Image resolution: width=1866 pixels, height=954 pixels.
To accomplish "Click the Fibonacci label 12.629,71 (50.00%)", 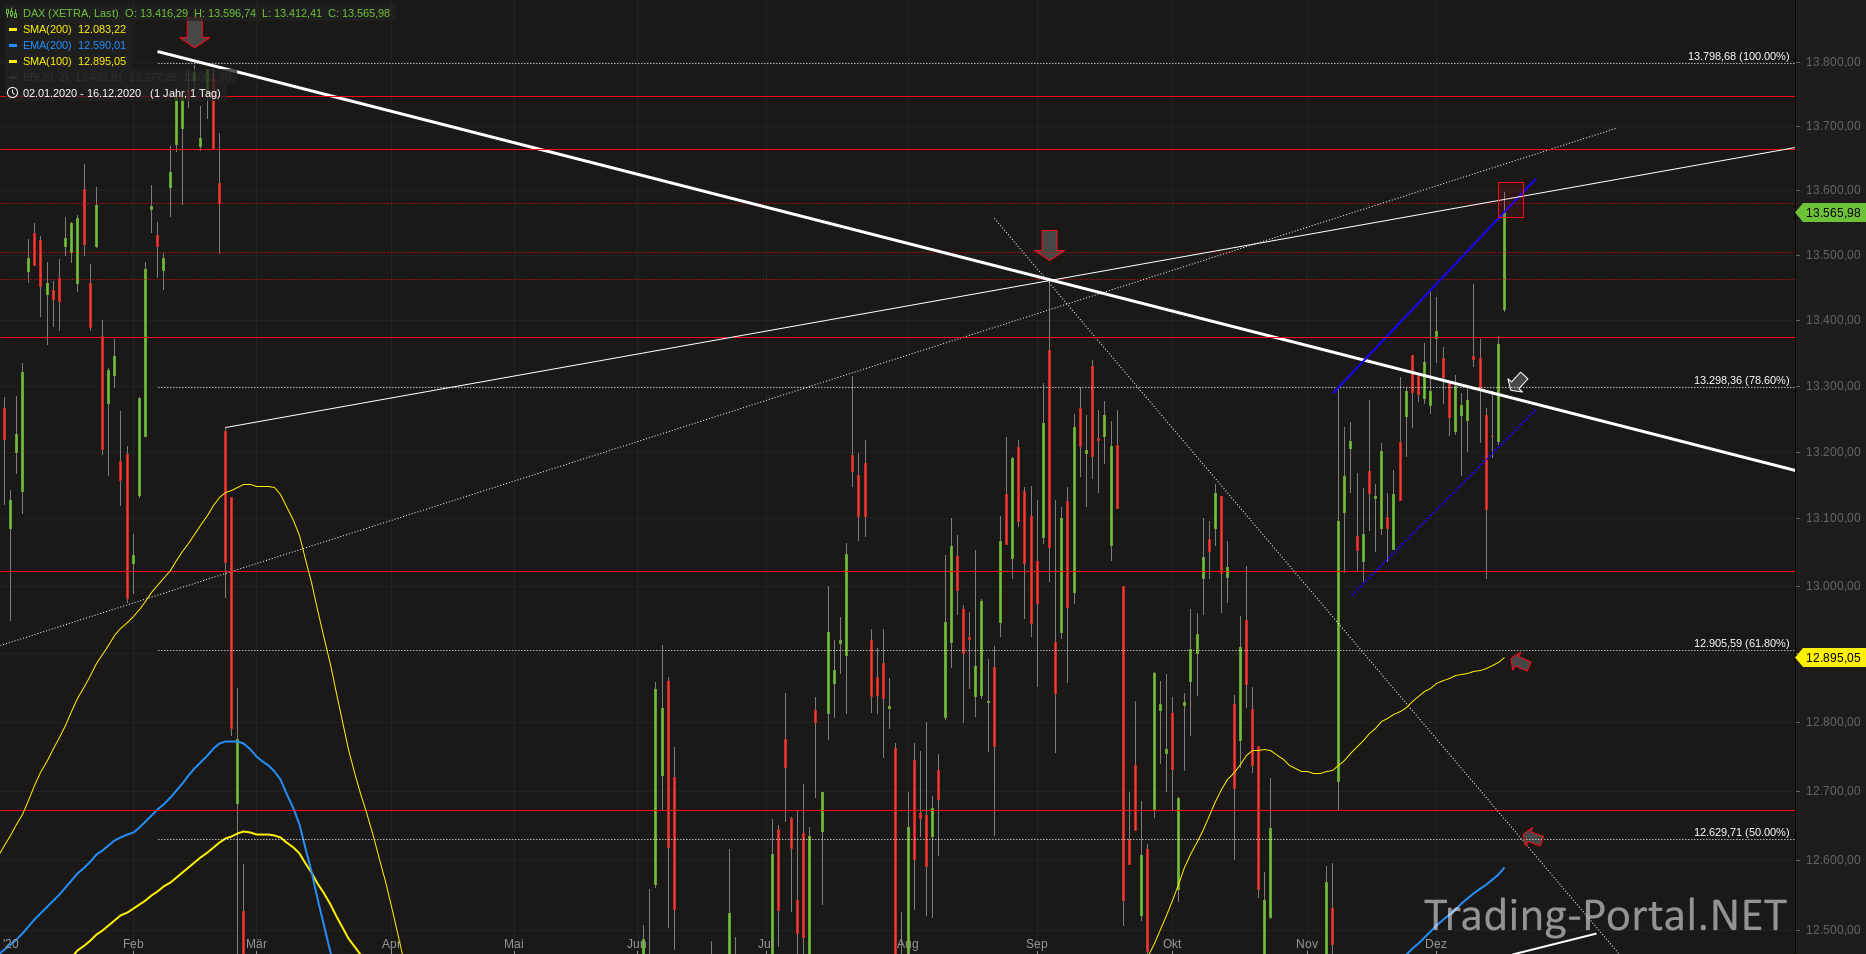I will tap(1742, 832).
